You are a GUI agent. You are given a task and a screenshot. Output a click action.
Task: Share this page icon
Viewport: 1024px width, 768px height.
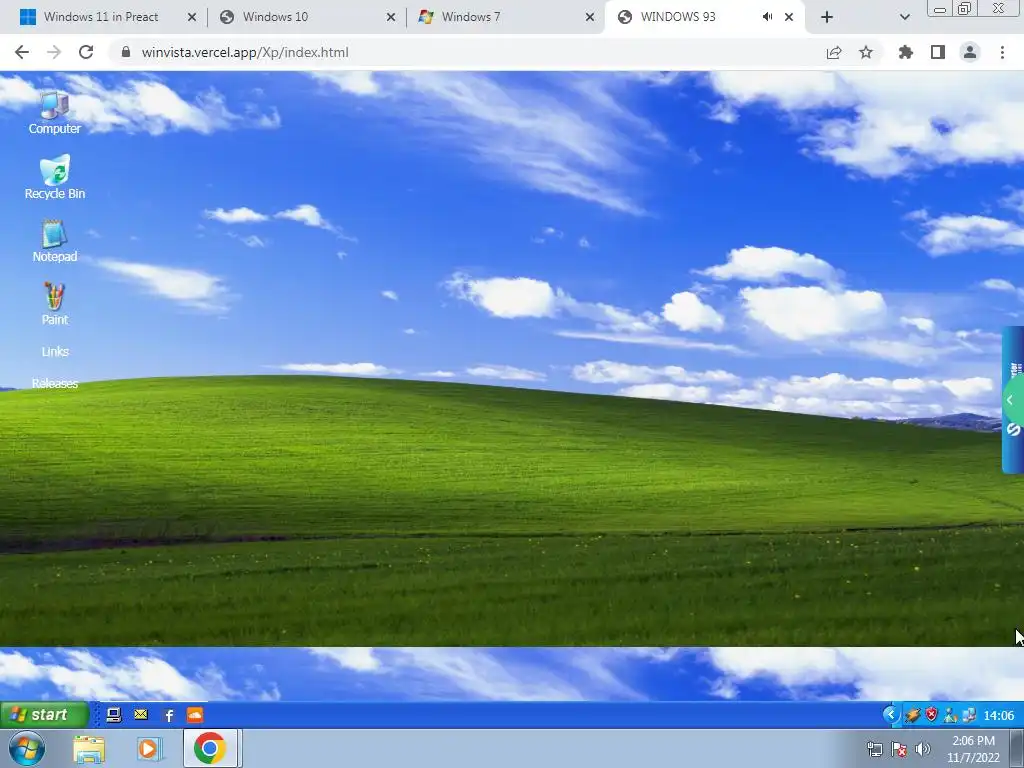tap(834, 52)
